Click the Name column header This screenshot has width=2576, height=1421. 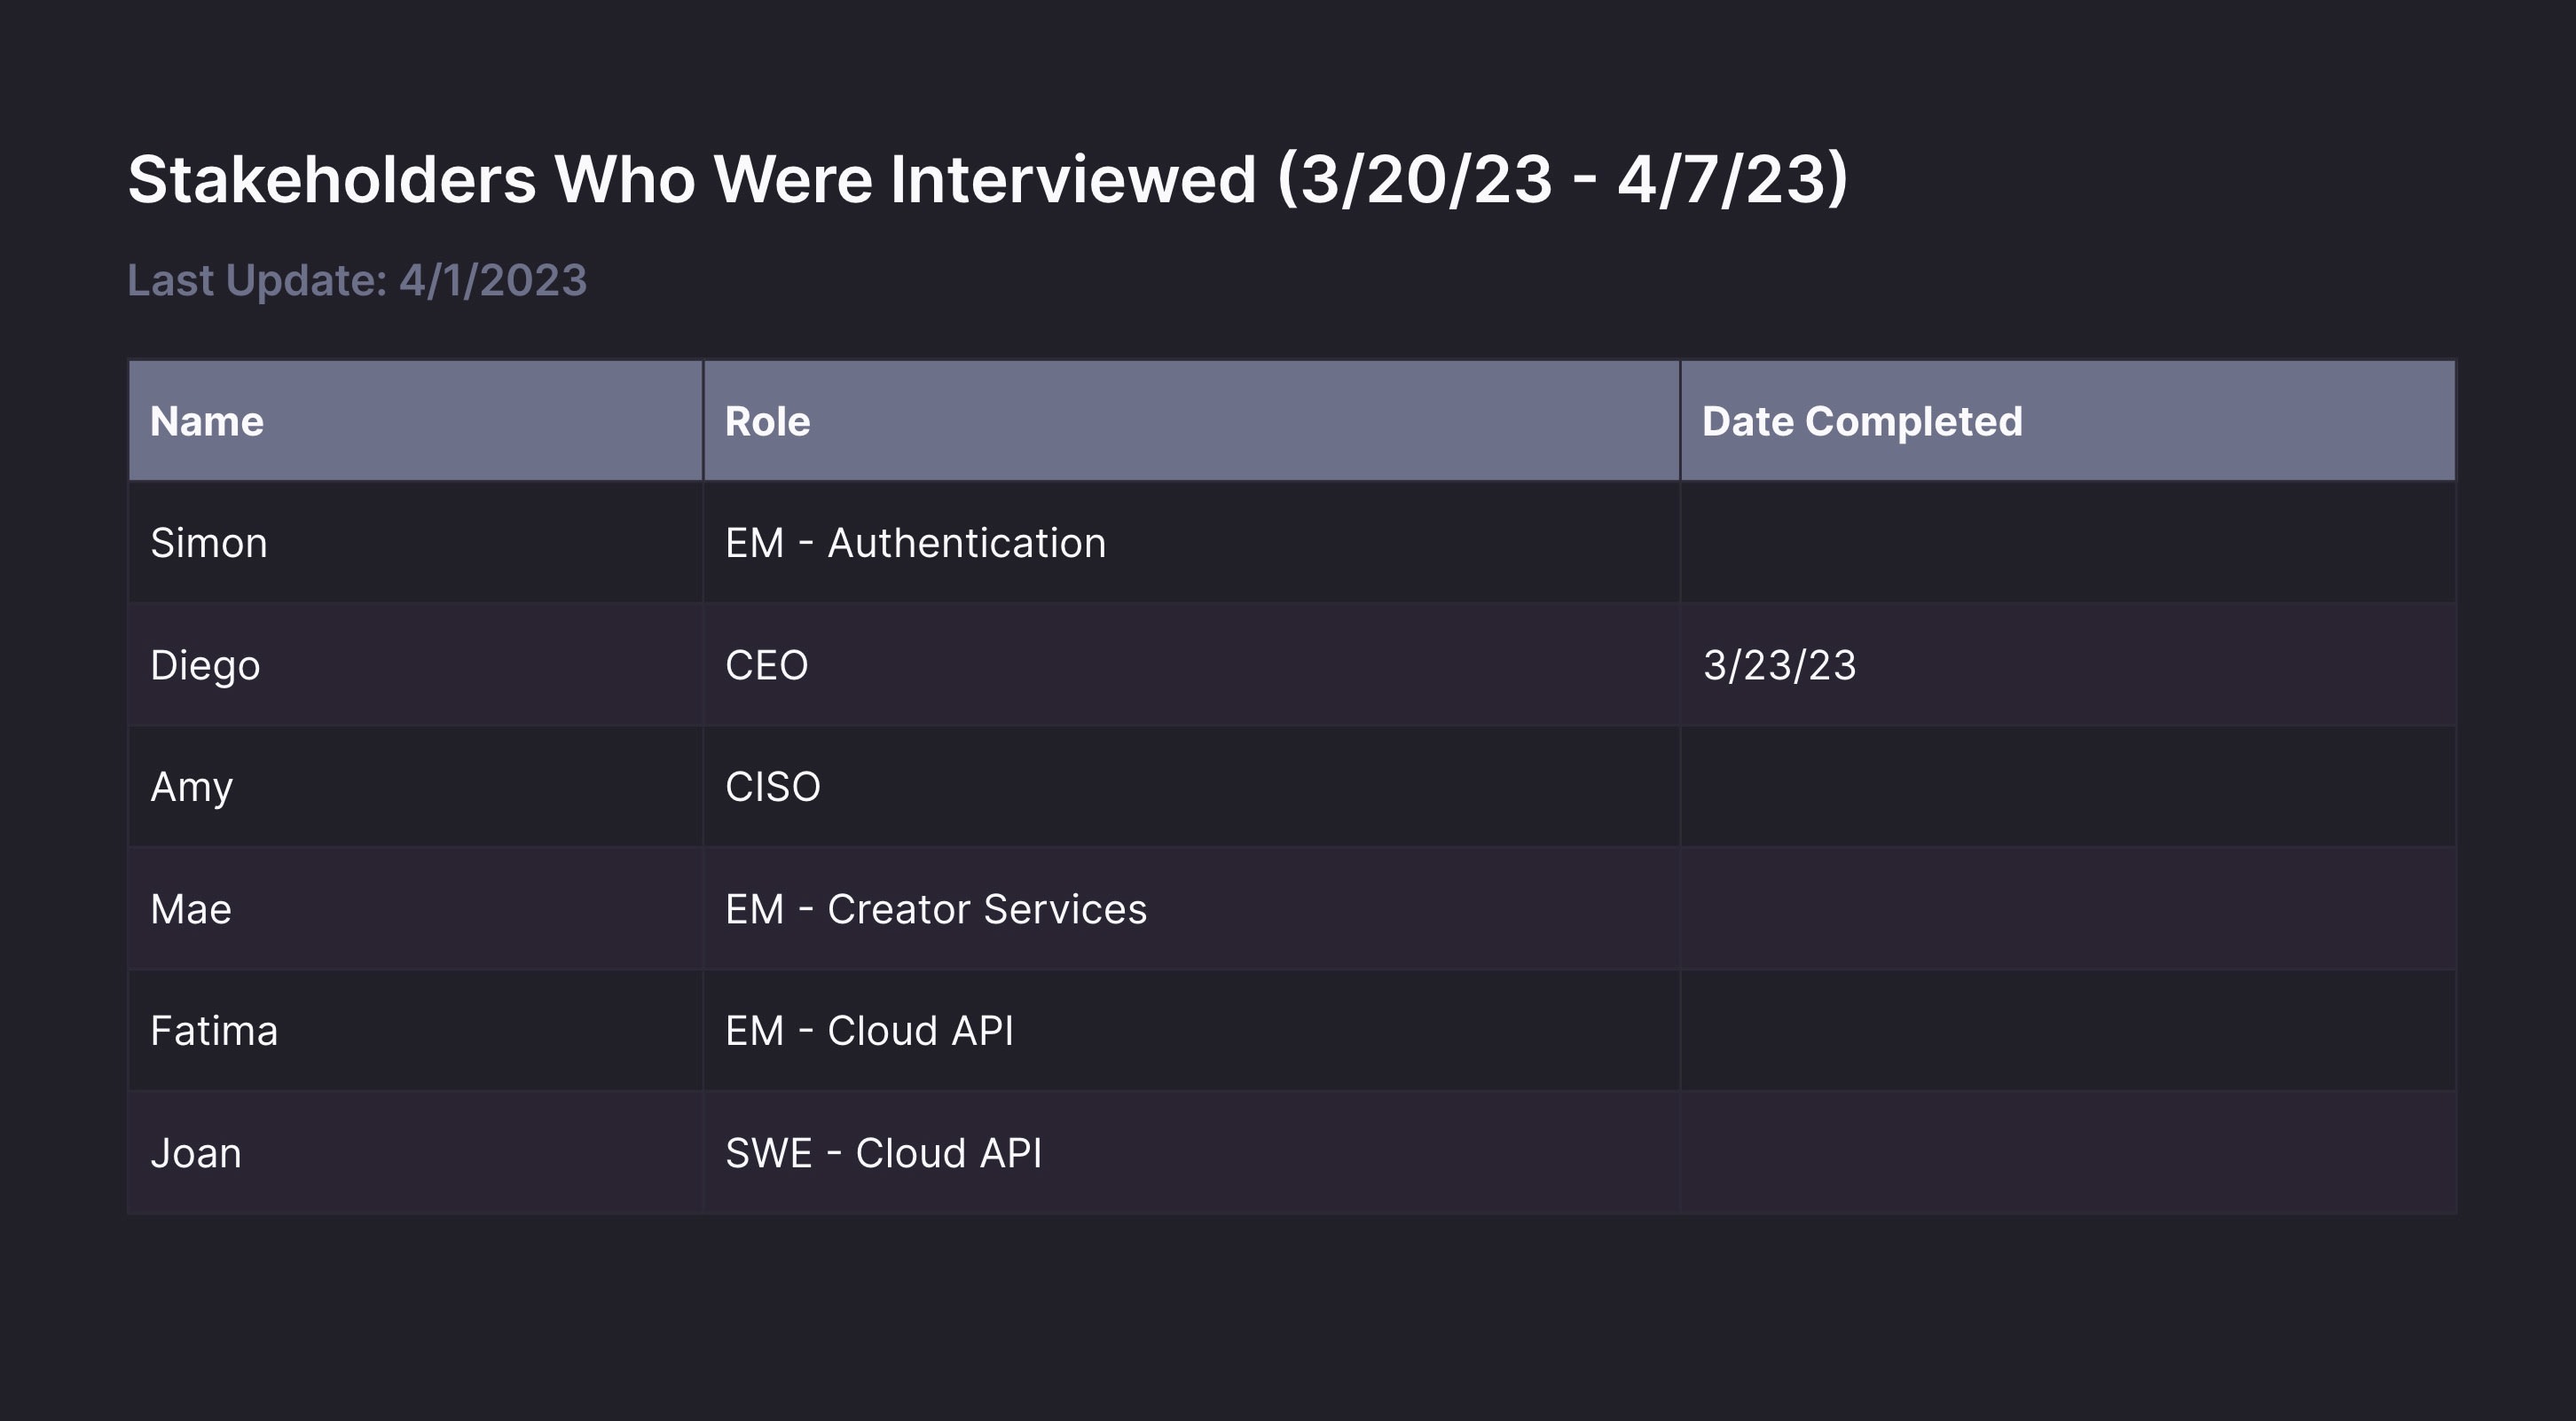click(416, 421)
